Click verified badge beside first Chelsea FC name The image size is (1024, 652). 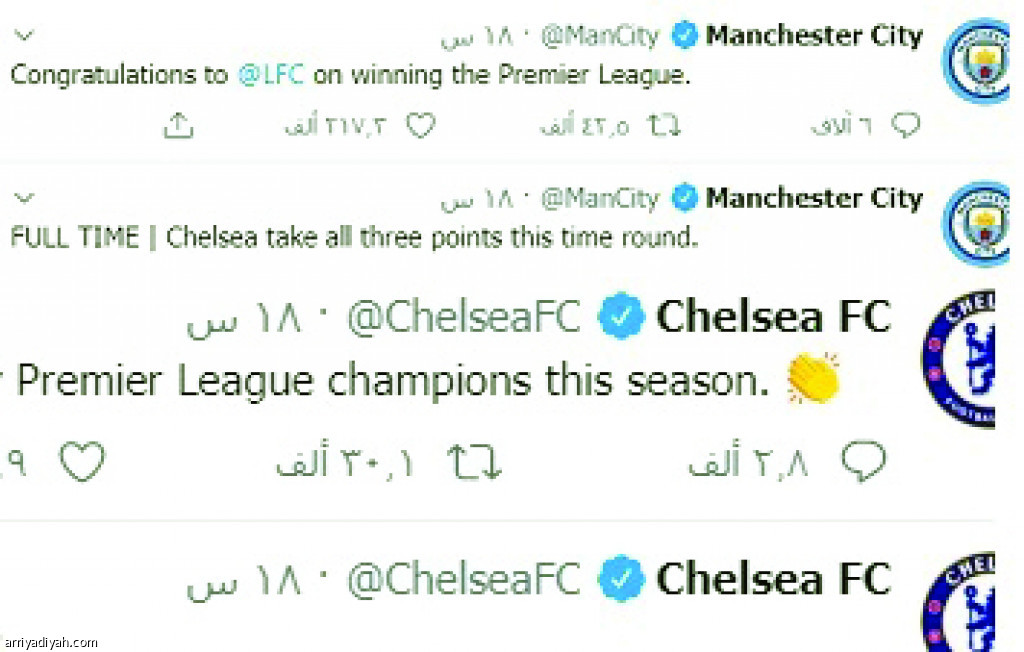tap(621, 316)
